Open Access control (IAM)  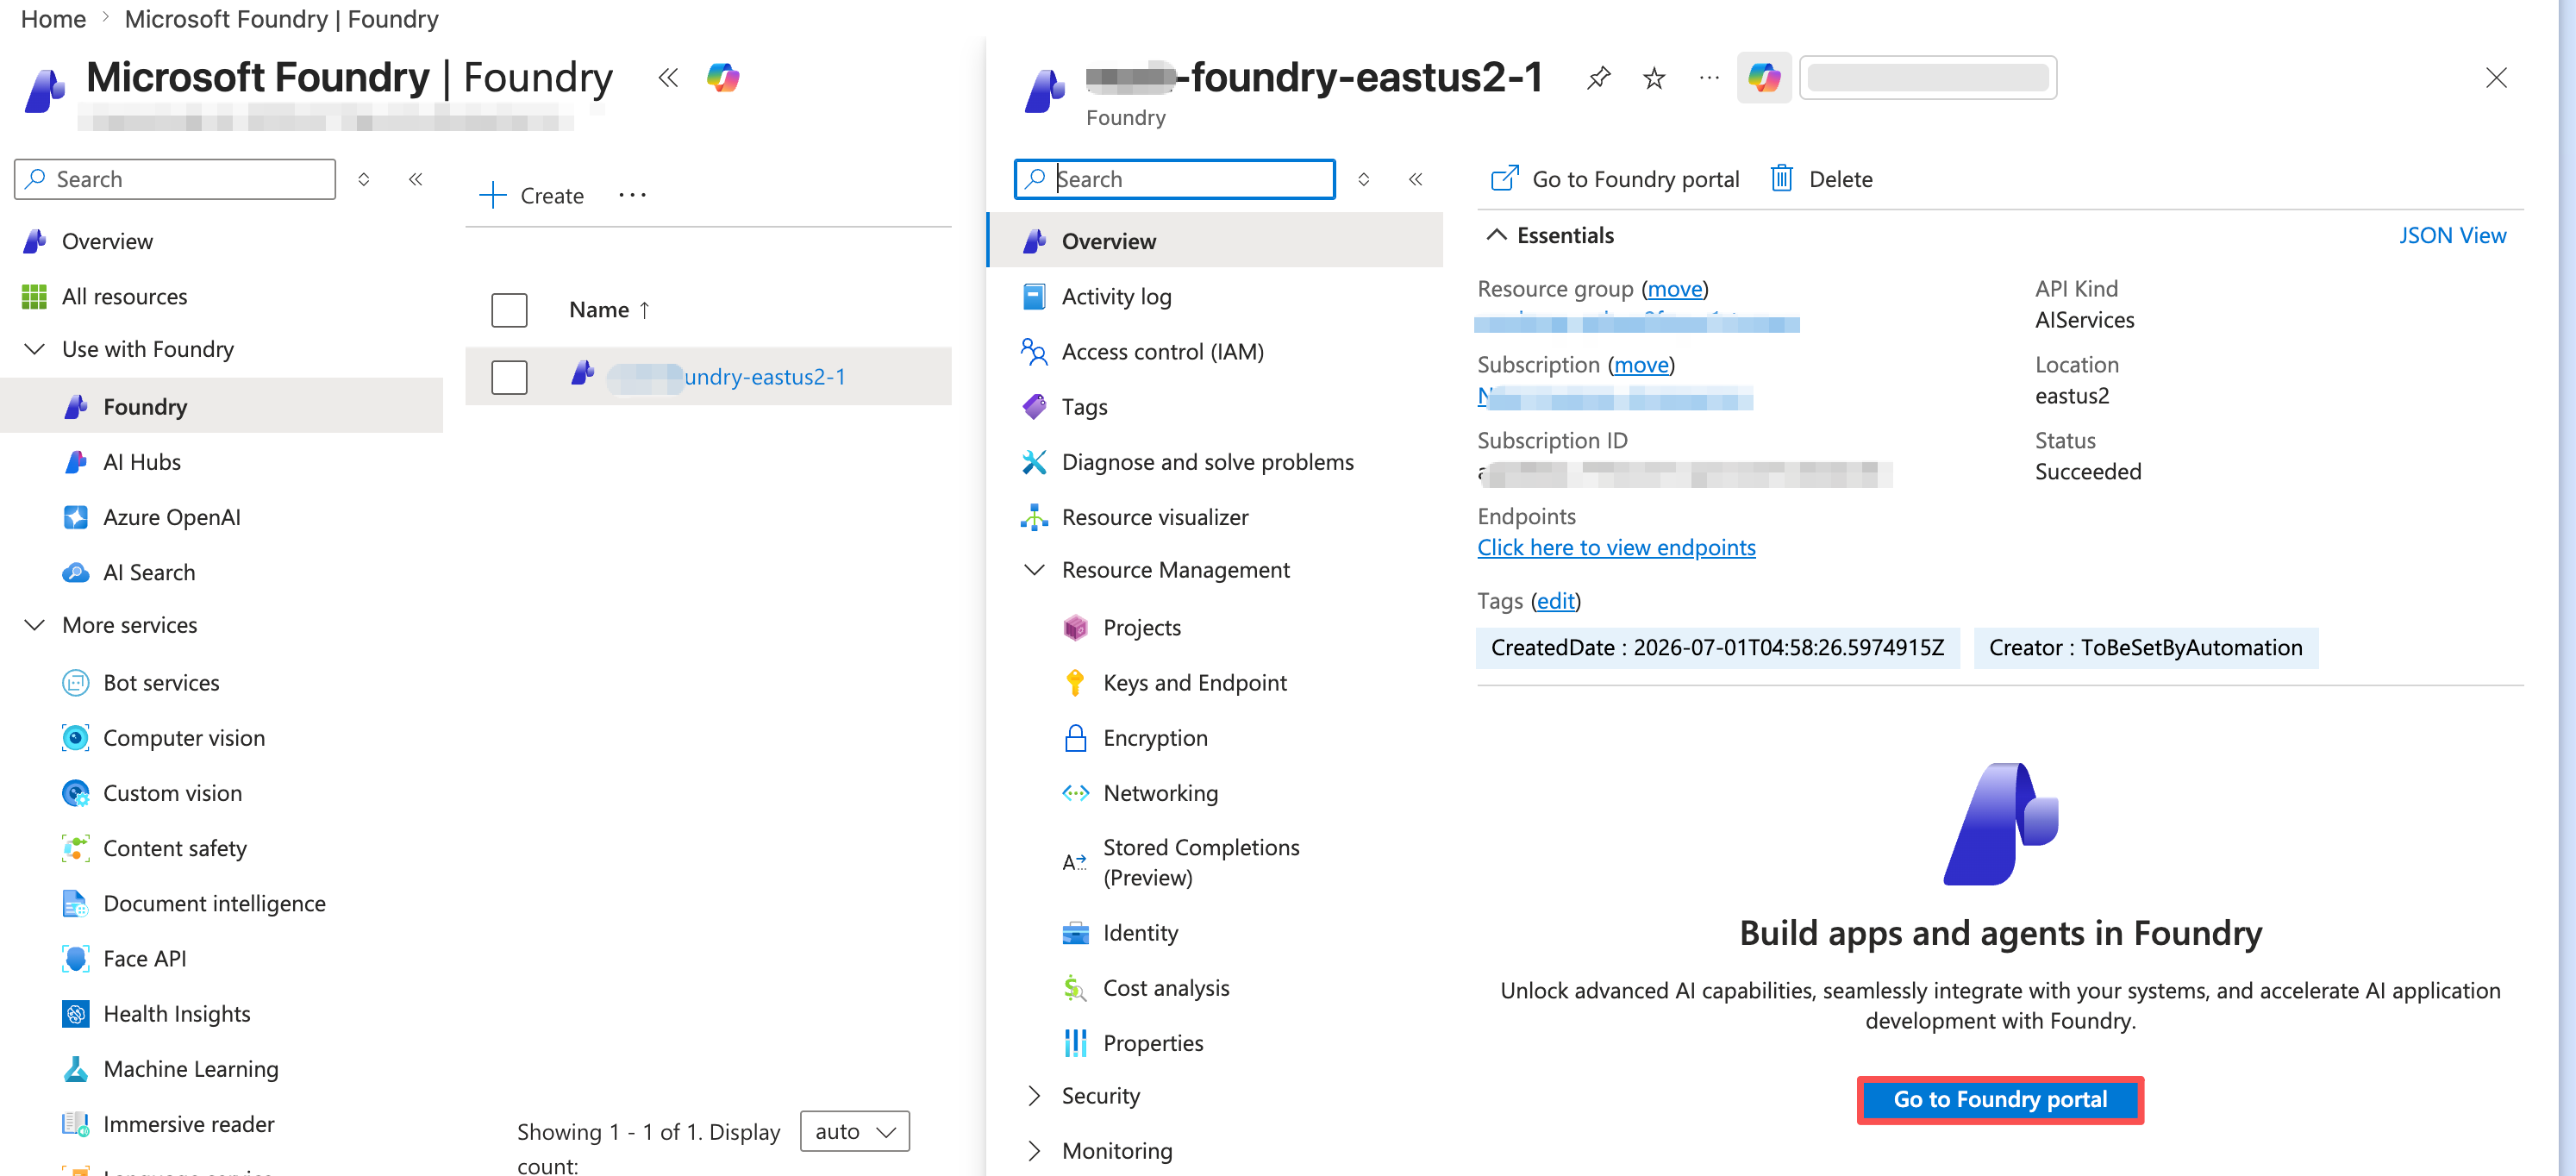[1163, 352]
